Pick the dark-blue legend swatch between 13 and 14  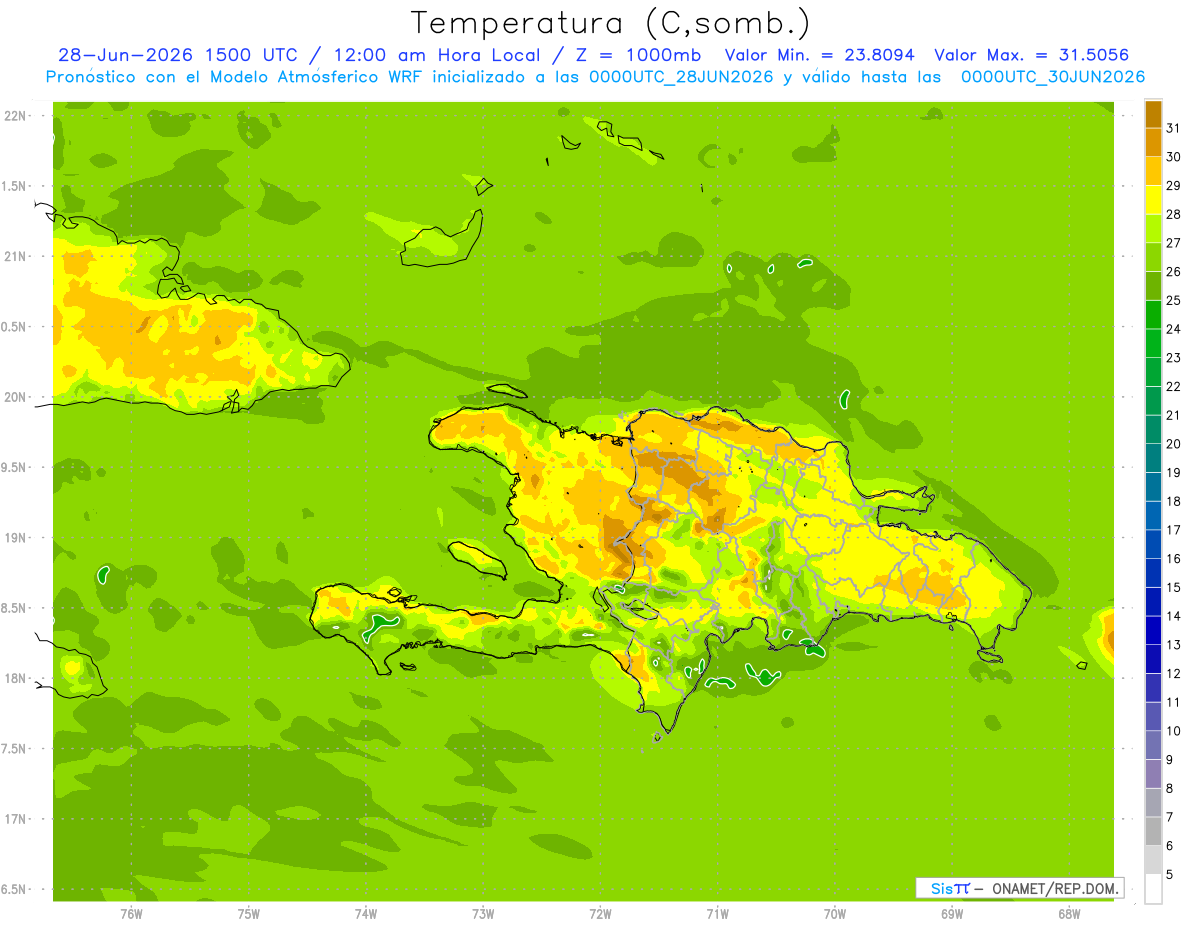coord(1153,630)
